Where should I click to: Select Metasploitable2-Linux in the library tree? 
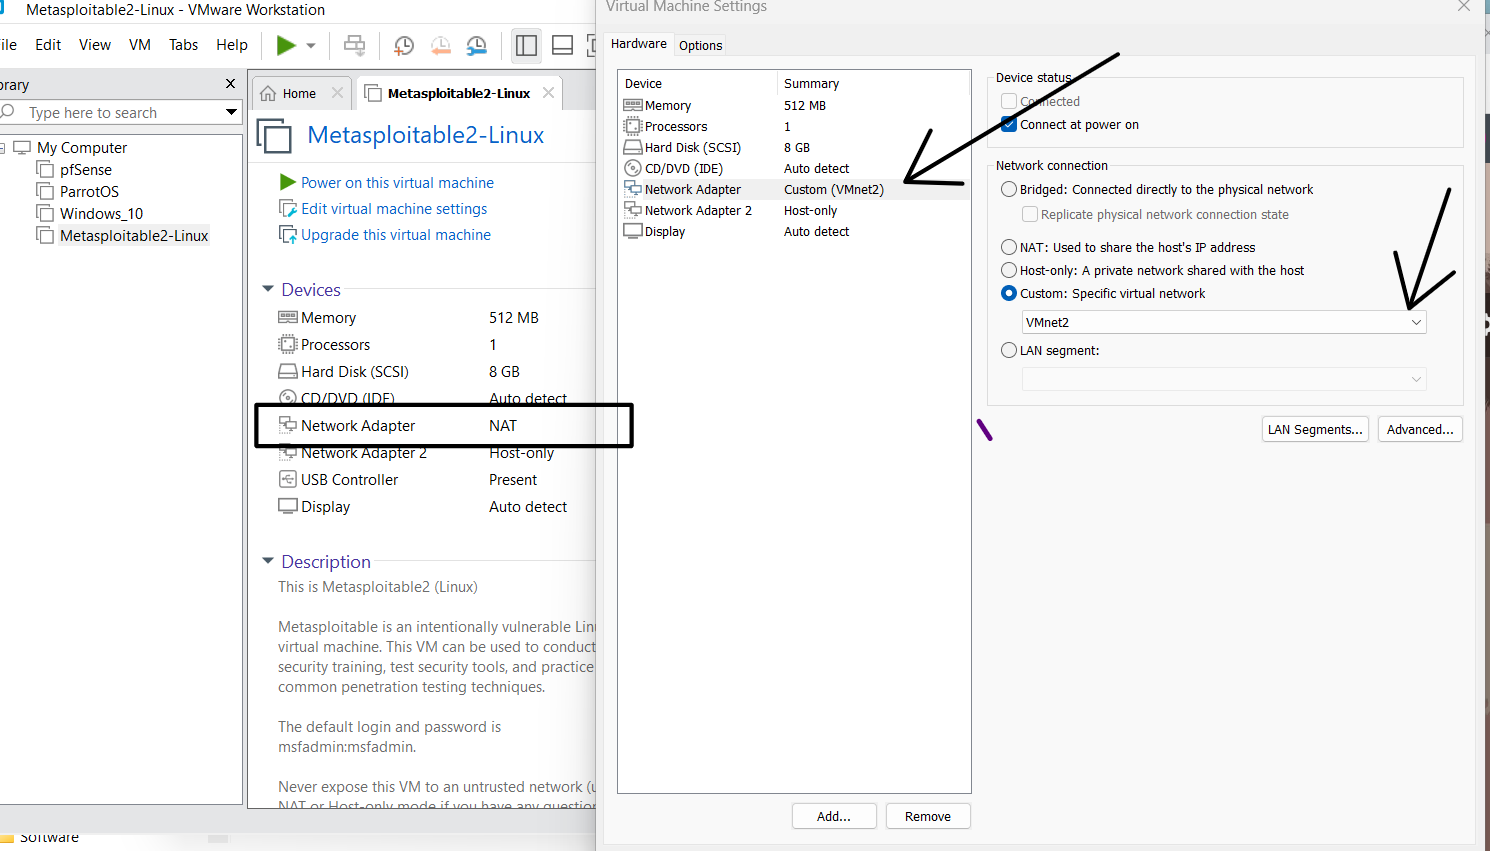(x=134, y=235)
